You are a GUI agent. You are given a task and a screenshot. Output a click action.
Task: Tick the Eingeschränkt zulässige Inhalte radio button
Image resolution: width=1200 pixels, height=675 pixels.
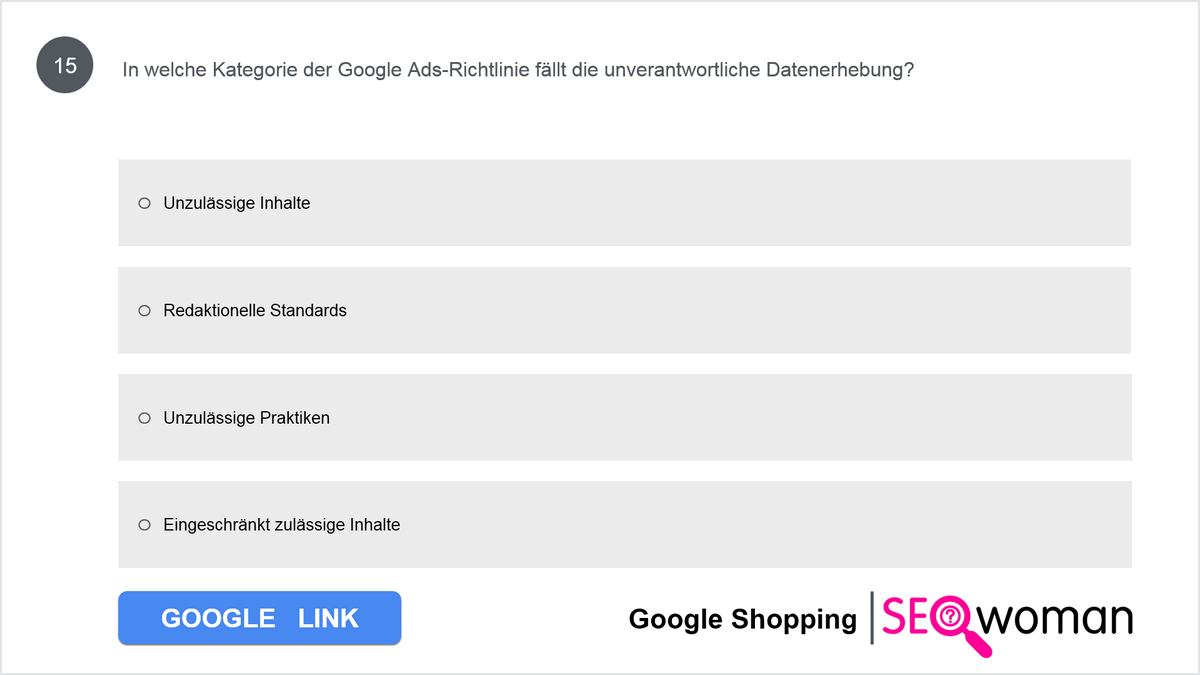pyautogui.click(x=144, y=524)
